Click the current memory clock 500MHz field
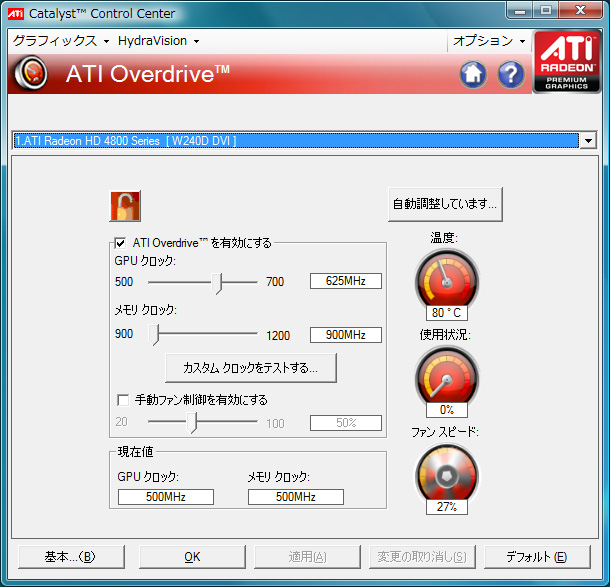The height and width of the screenshot is (587, 610). coord(296,497)
